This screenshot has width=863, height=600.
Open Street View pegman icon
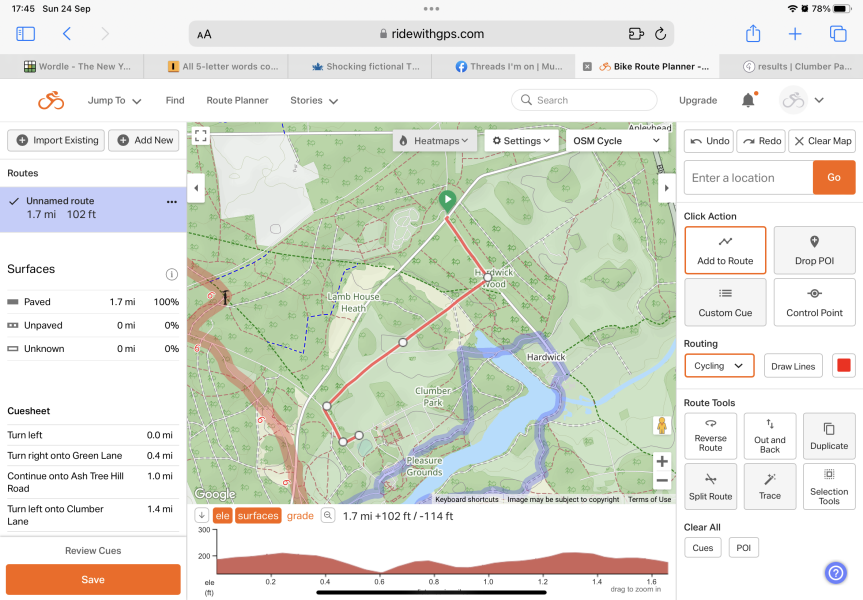662,426
